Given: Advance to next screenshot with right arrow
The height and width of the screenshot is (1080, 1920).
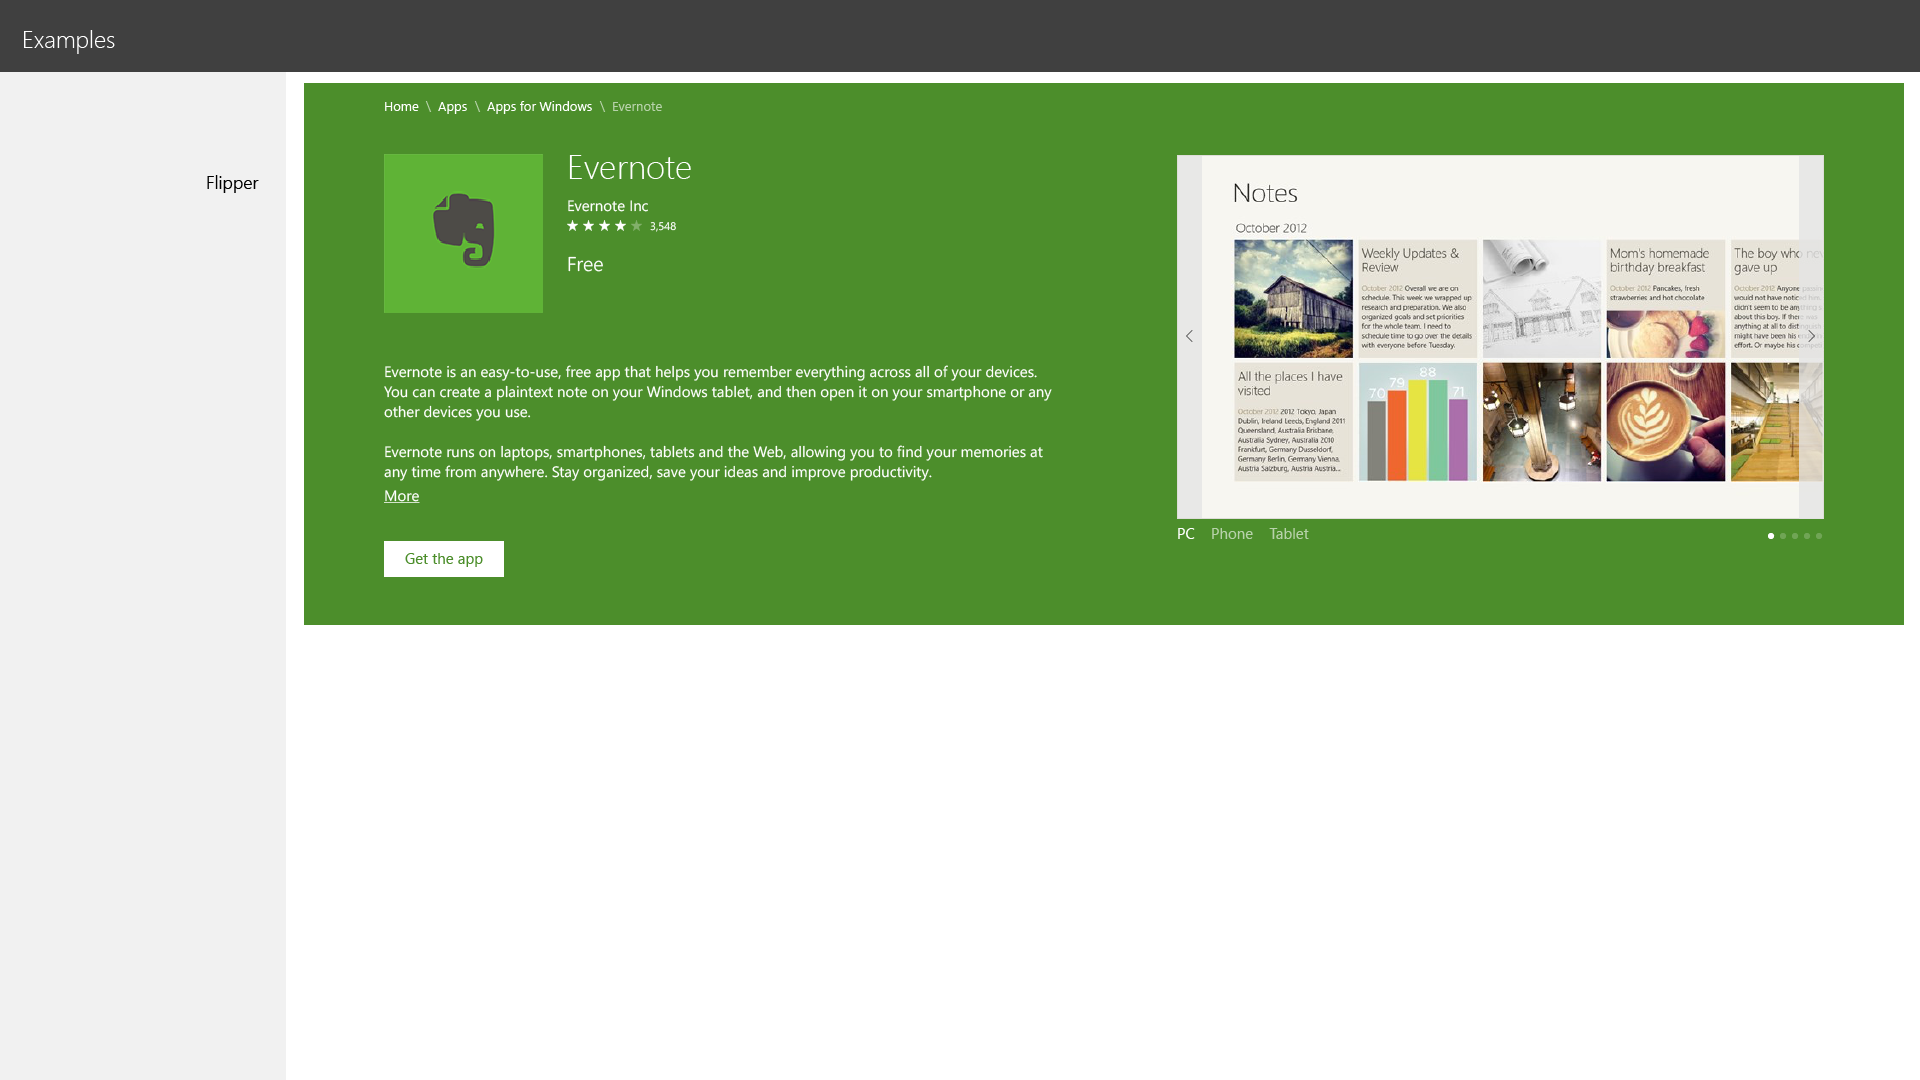Looking at the screenshot, I should tap(1811, 336).
